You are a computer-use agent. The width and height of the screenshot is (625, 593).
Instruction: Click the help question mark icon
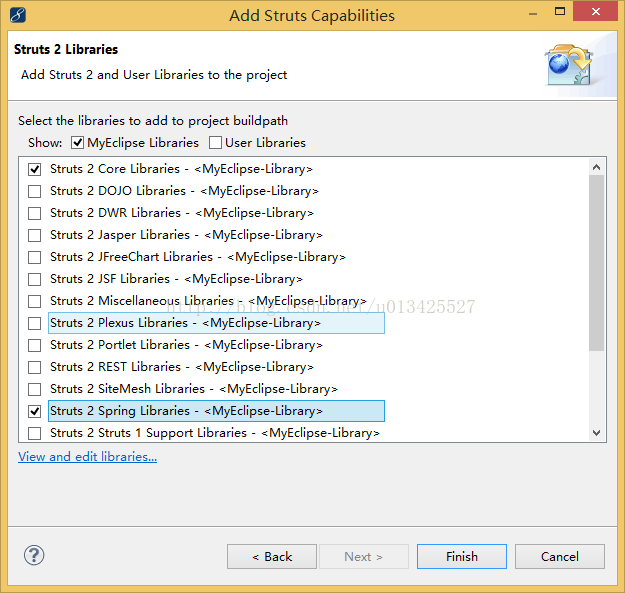34,556
